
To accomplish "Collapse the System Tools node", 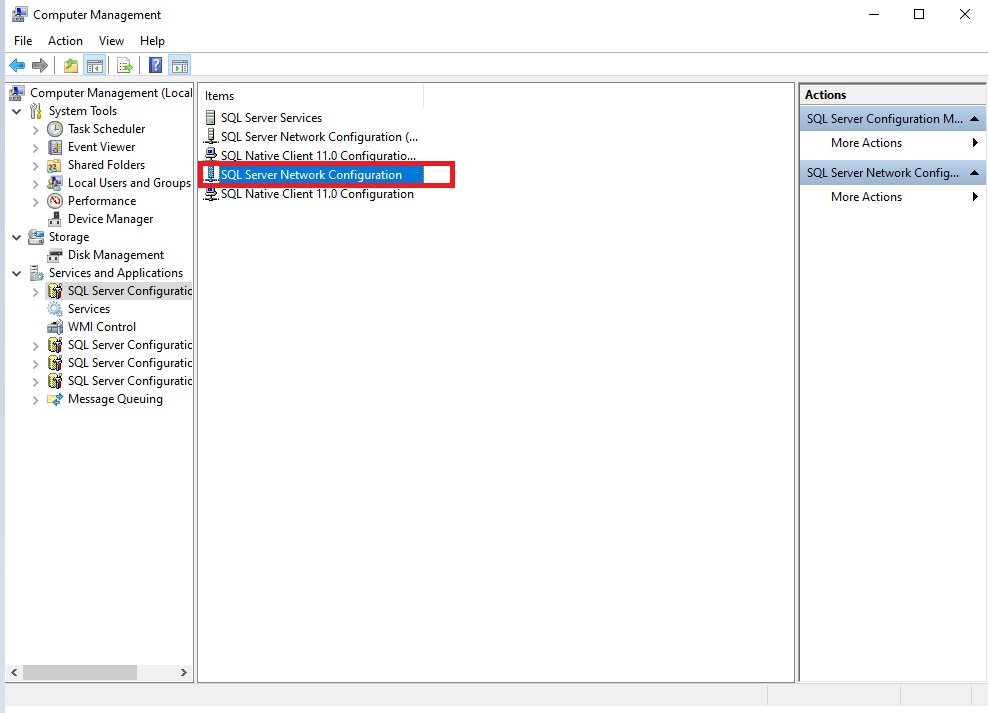I will [x=16, y=112].
